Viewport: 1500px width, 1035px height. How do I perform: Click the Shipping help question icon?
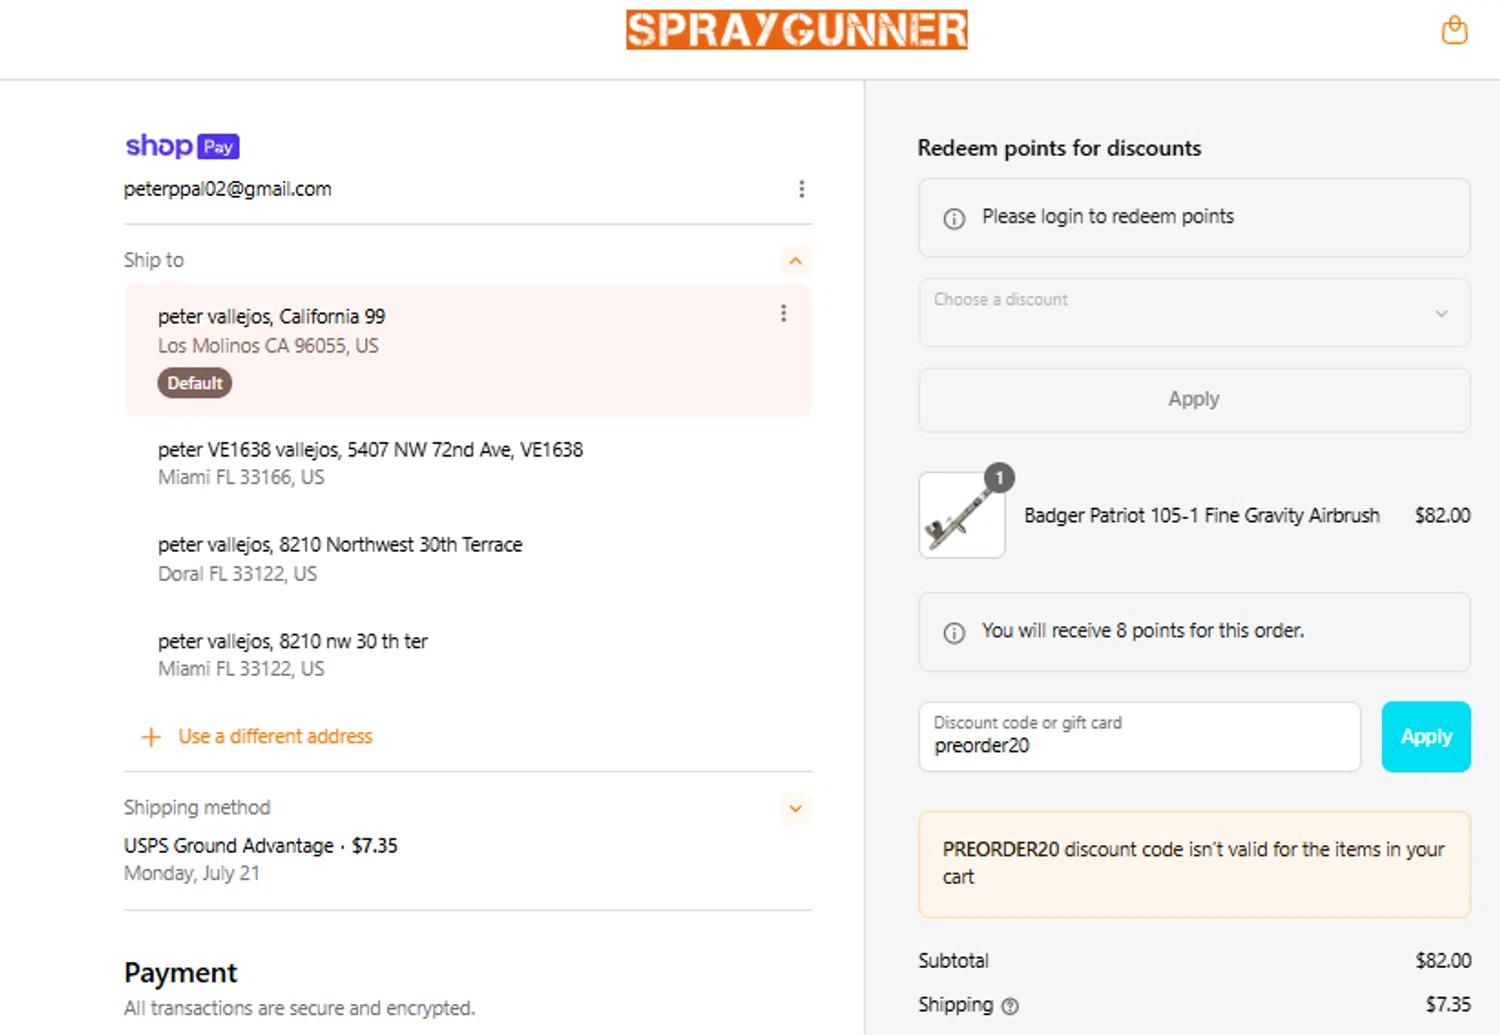(x=1010, y=1006)
